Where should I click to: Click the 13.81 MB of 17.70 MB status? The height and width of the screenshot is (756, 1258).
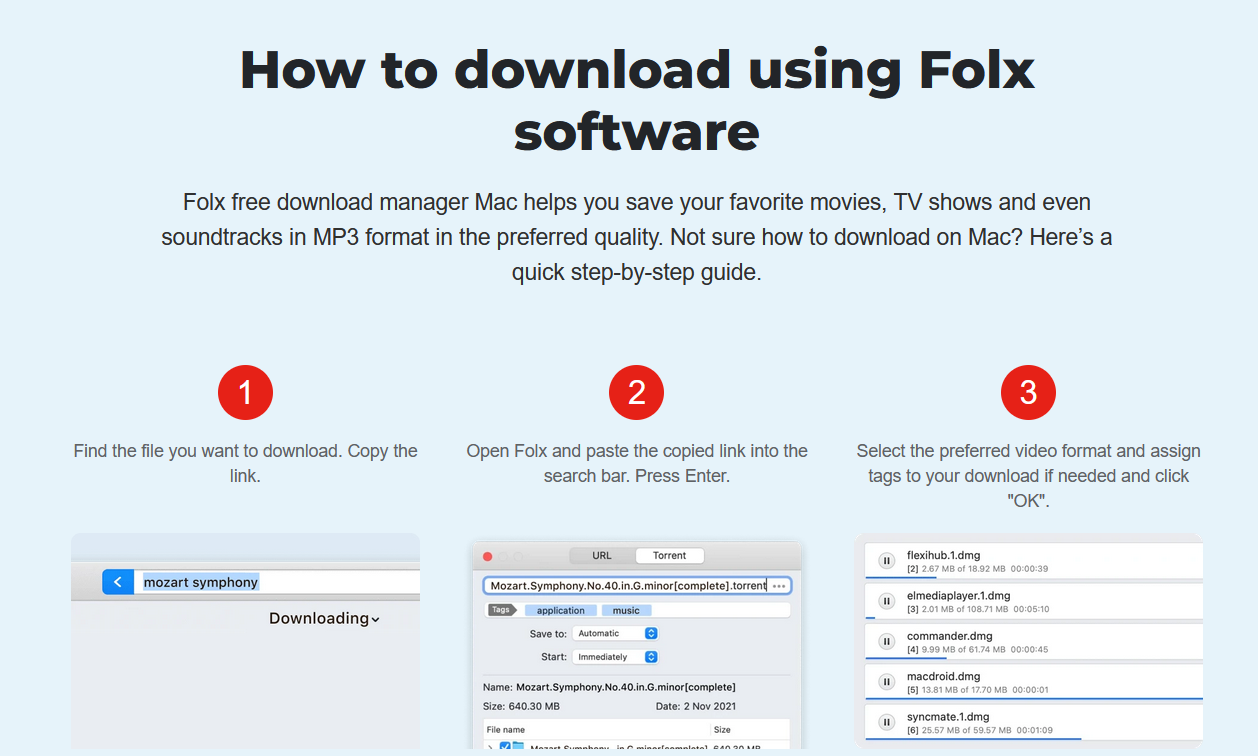(x=964, y=689)
